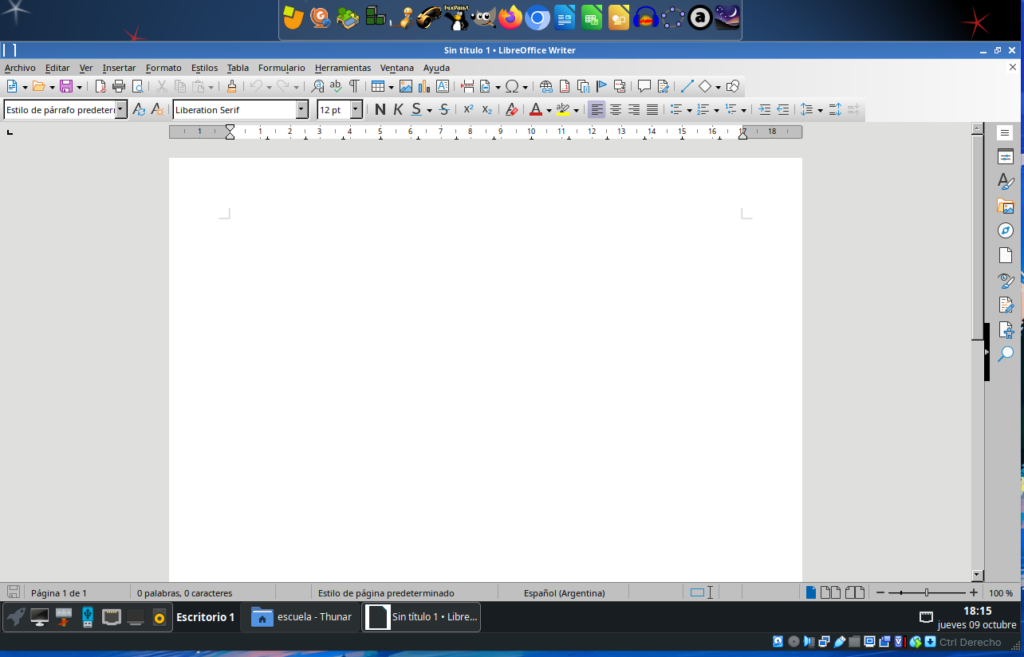The image size is (1024, 657).
Task: Toggle bold (N) formatting
Action: click(380, 110)
